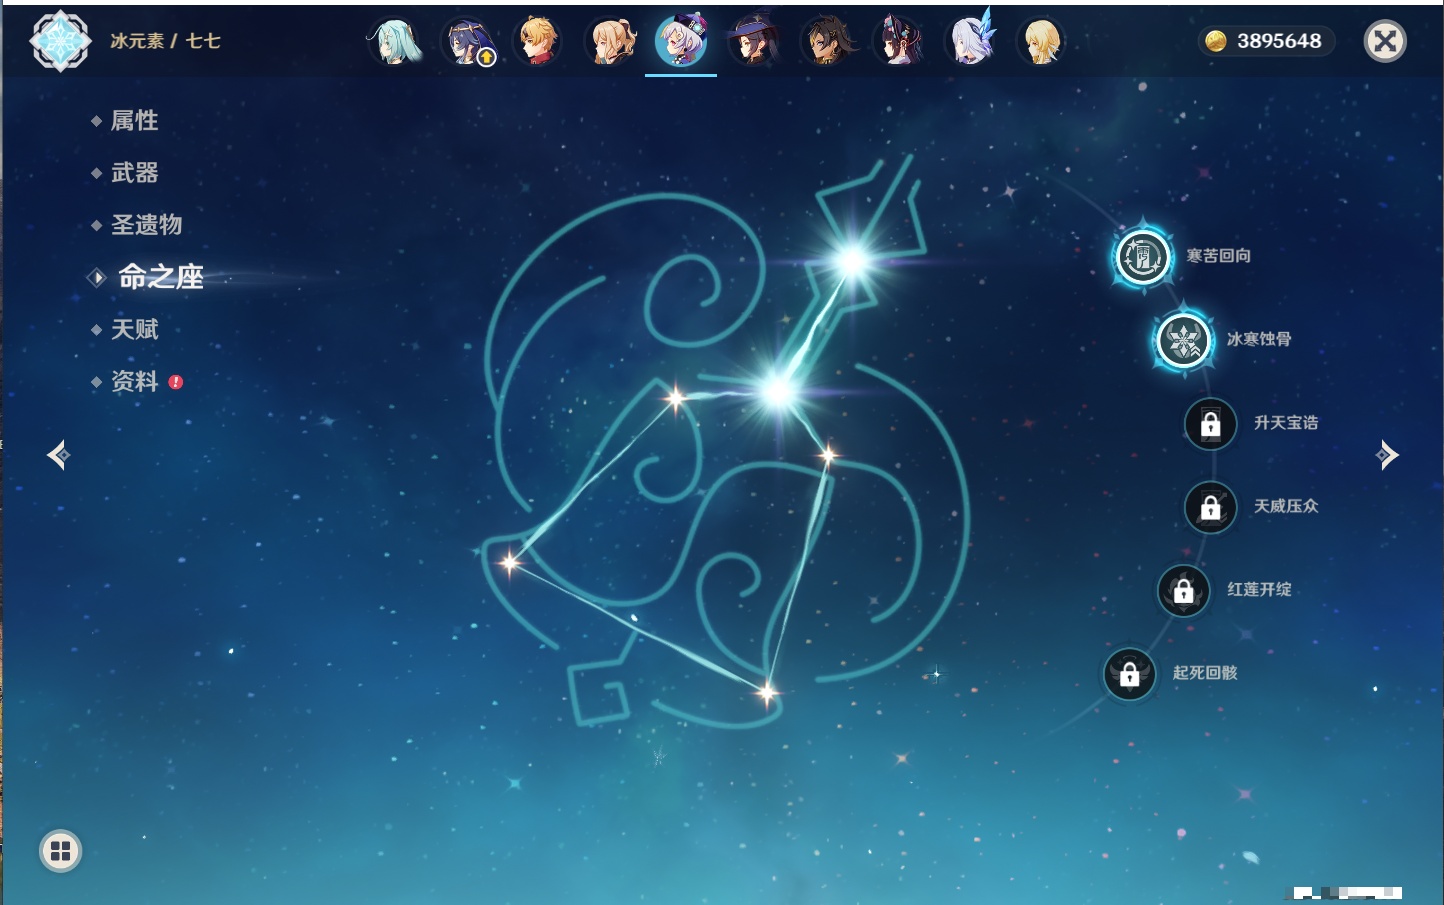Click the locked 天威压众 node icon
1444x905 pixels.
click(1210, 507)
